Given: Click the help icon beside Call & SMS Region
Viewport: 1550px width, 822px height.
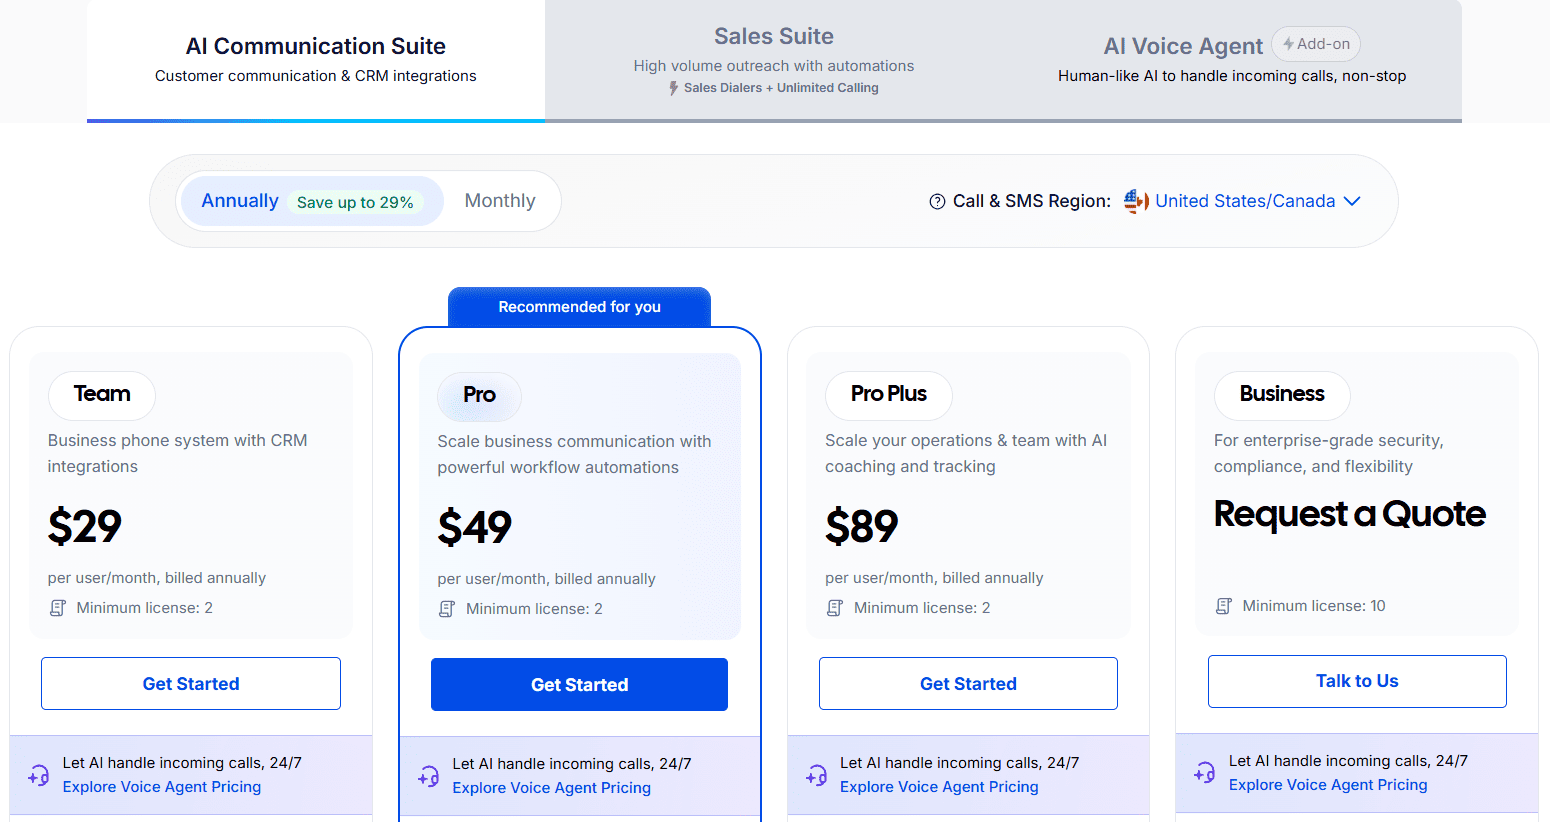Looking at the screenshot, I should pyautogui.click(x=937, y=202).
